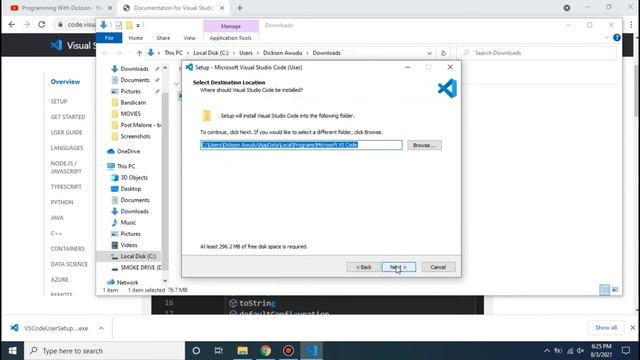Image resolution: width=640 pixels, height=360 pixels.
Task: Open SETUP section in docs sidebar
Action: (59, 101)
